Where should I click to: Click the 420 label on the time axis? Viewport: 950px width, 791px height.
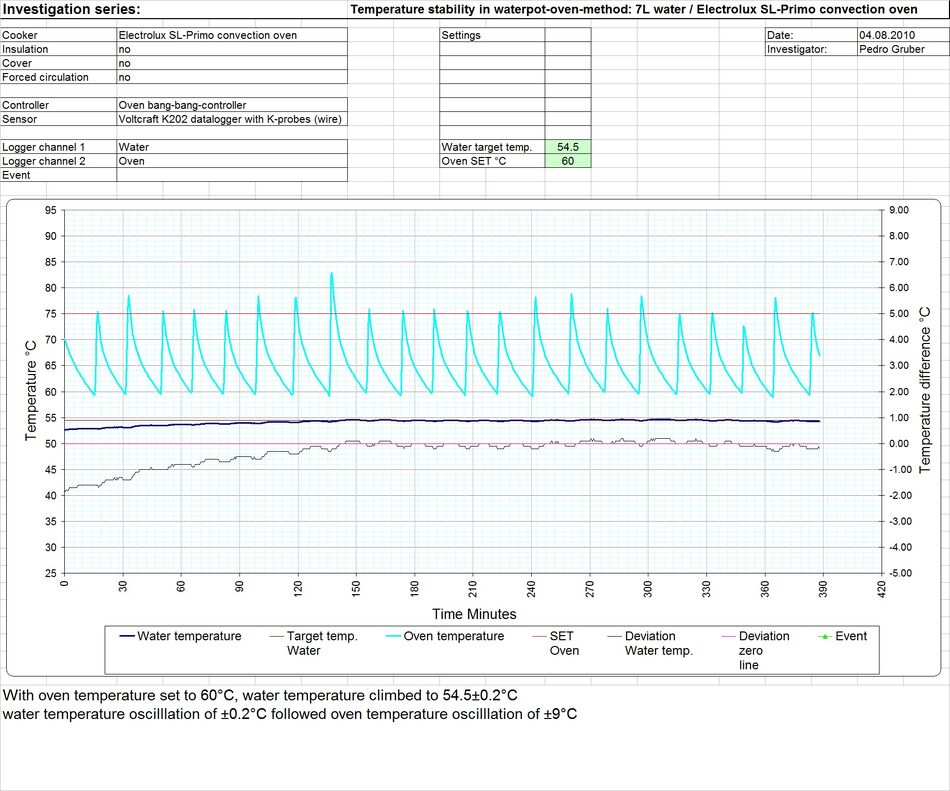pyautogui.click(x=881, y=588)
